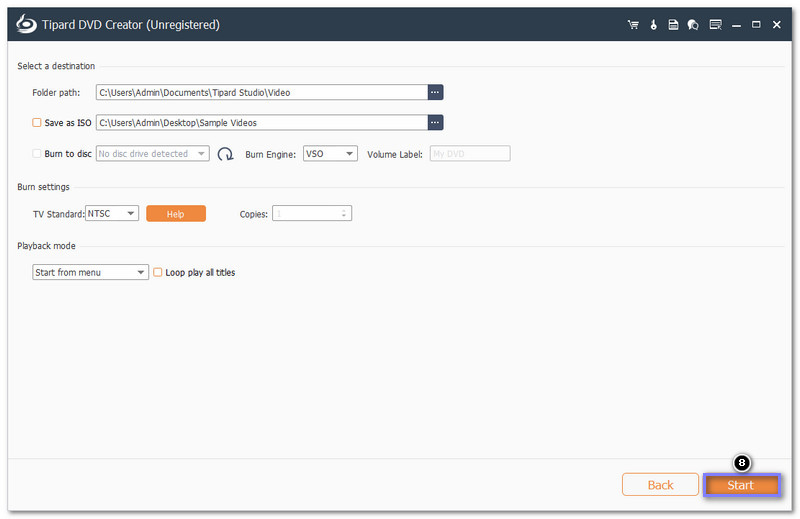Close the Tipard DVD Creator window
Screen dimensions: 800x519
coord(777,24)
